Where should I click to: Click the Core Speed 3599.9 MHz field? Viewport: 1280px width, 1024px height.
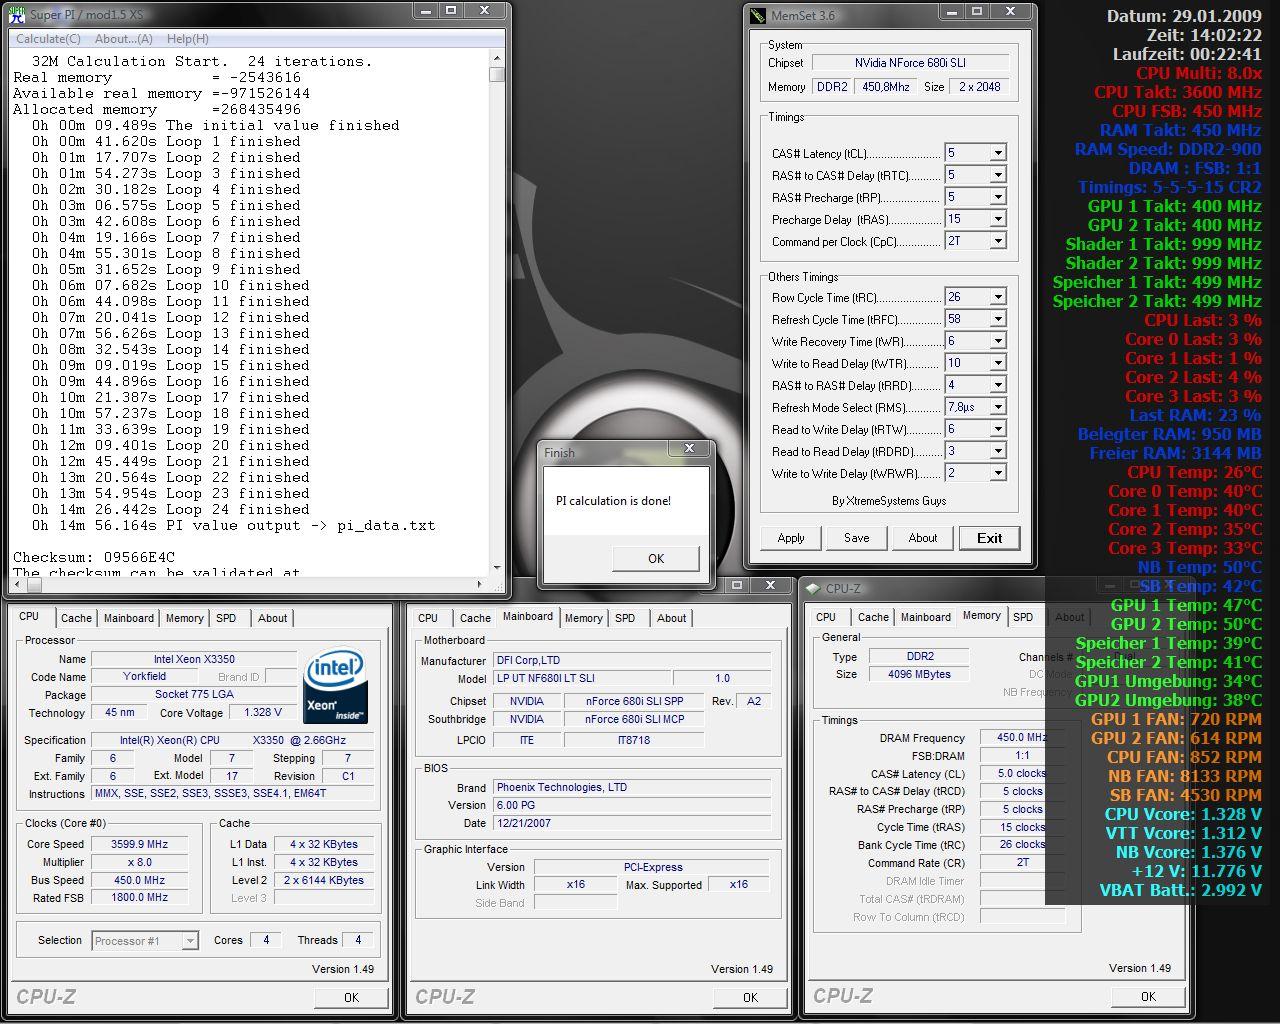[139, 844]
